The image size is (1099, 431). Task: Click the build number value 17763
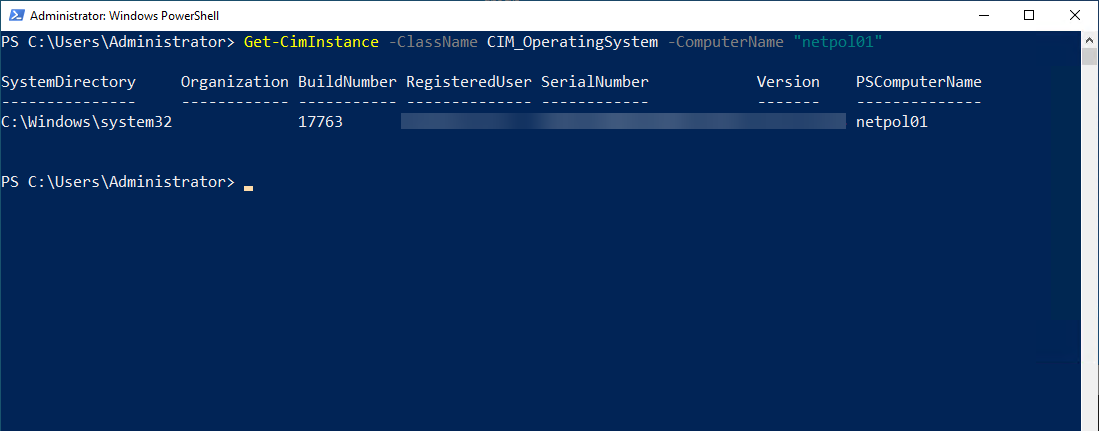[320, 122]
